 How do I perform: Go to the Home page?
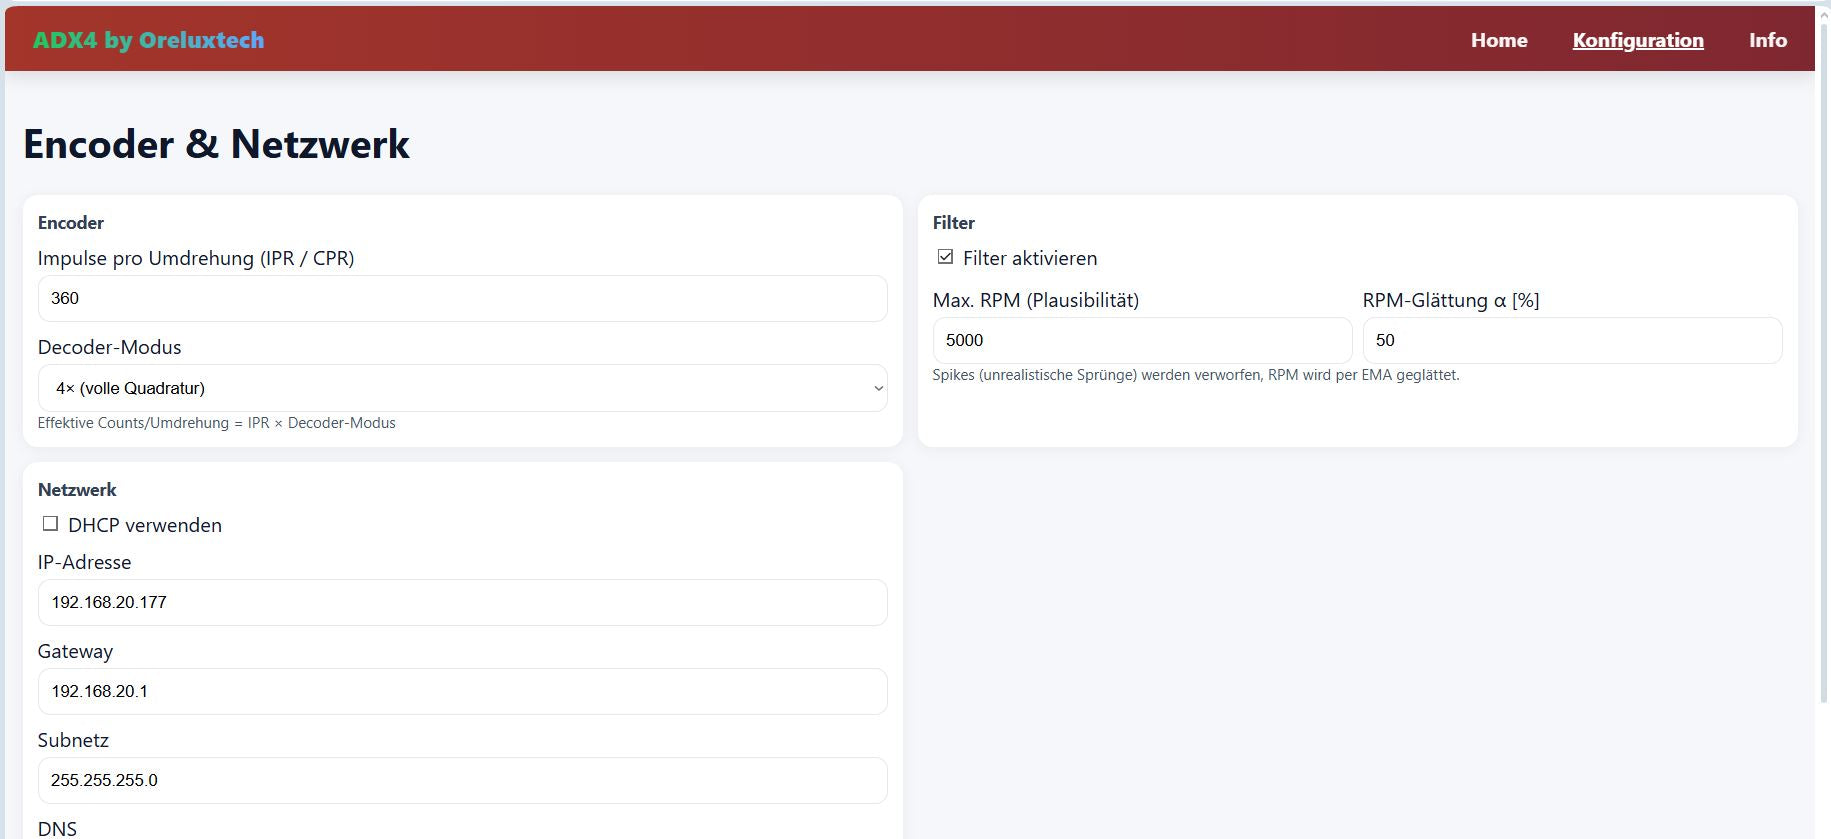[1498, 40]
